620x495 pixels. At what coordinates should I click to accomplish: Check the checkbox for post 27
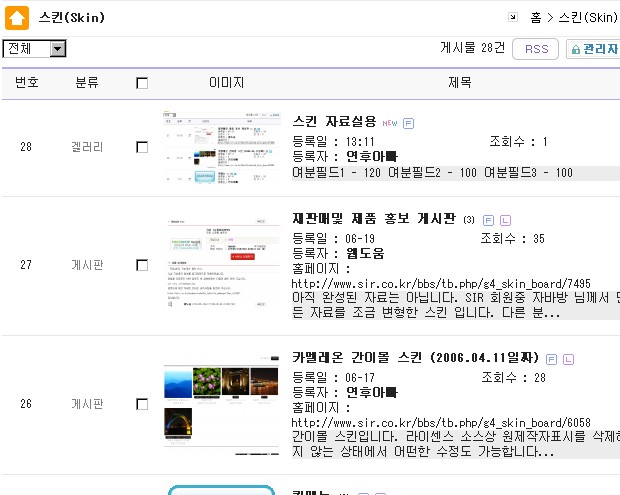[x=142, y=265]
